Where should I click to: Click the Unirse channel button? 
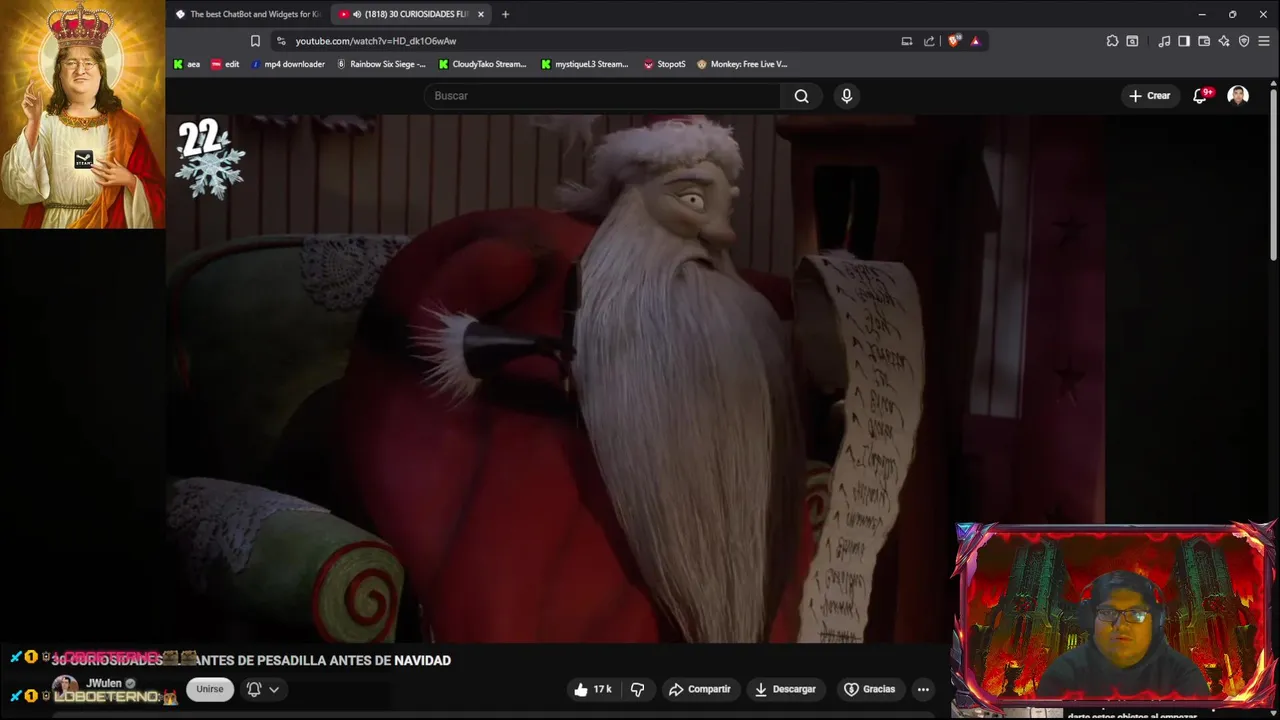[x=210, y=689]
